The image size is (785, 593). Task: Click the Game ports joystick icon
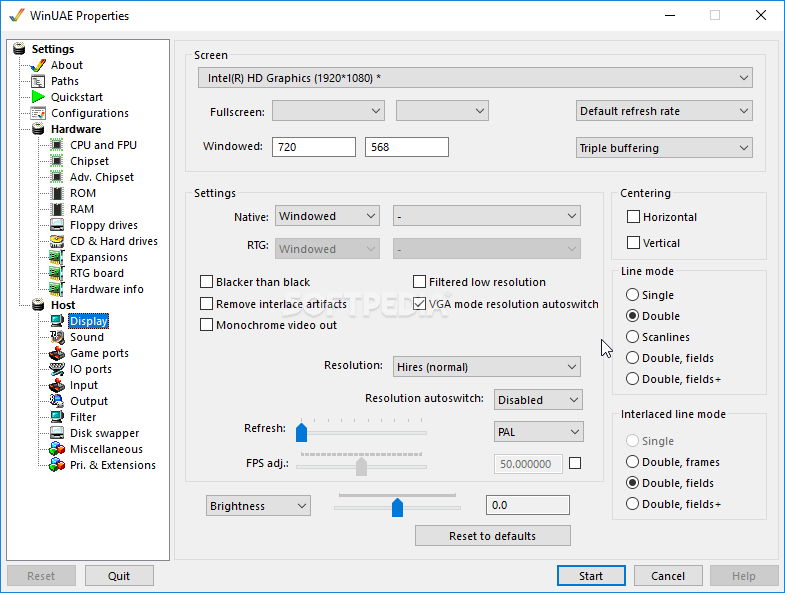[x=57, y=353]
